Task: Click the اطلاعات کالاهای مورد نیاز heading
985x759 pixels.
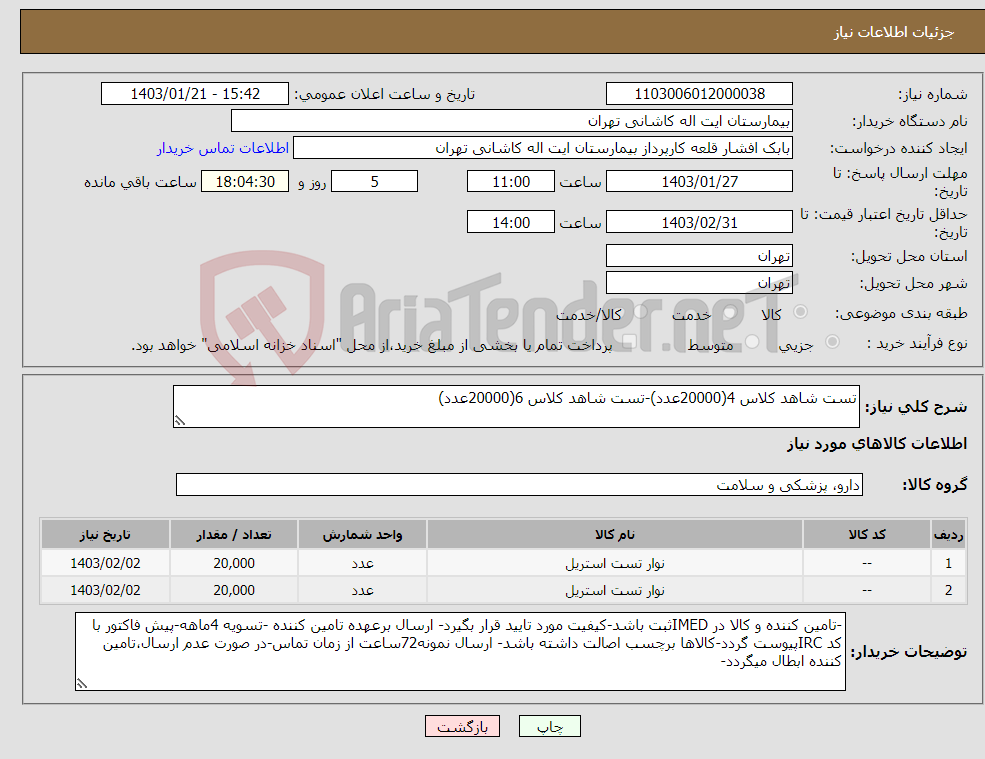Action: pyautogui.click(x=877, y=444)
